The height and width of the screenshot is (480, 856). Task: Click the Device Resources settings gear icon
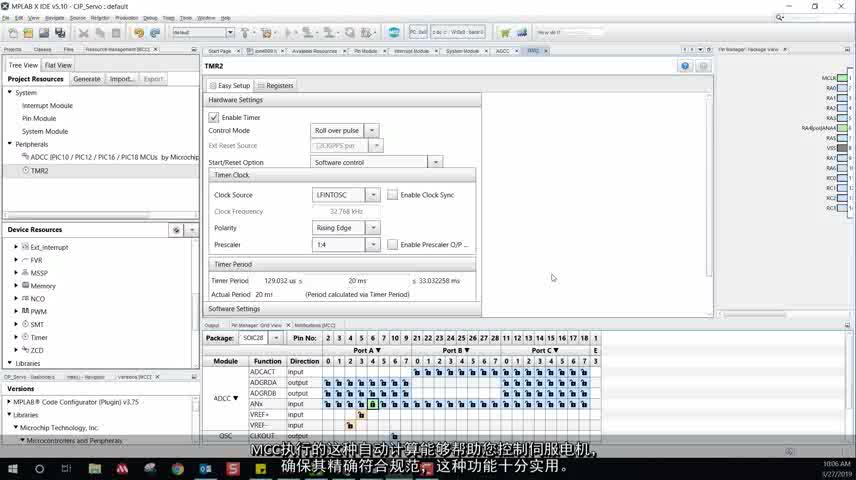(176, 230)
